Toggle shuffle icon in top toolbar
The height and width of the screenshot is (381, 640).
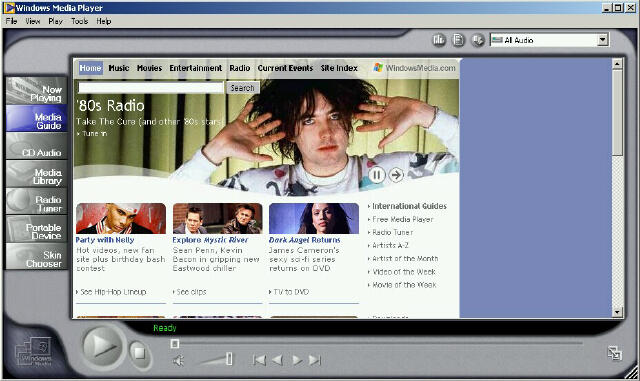[478, 40]
